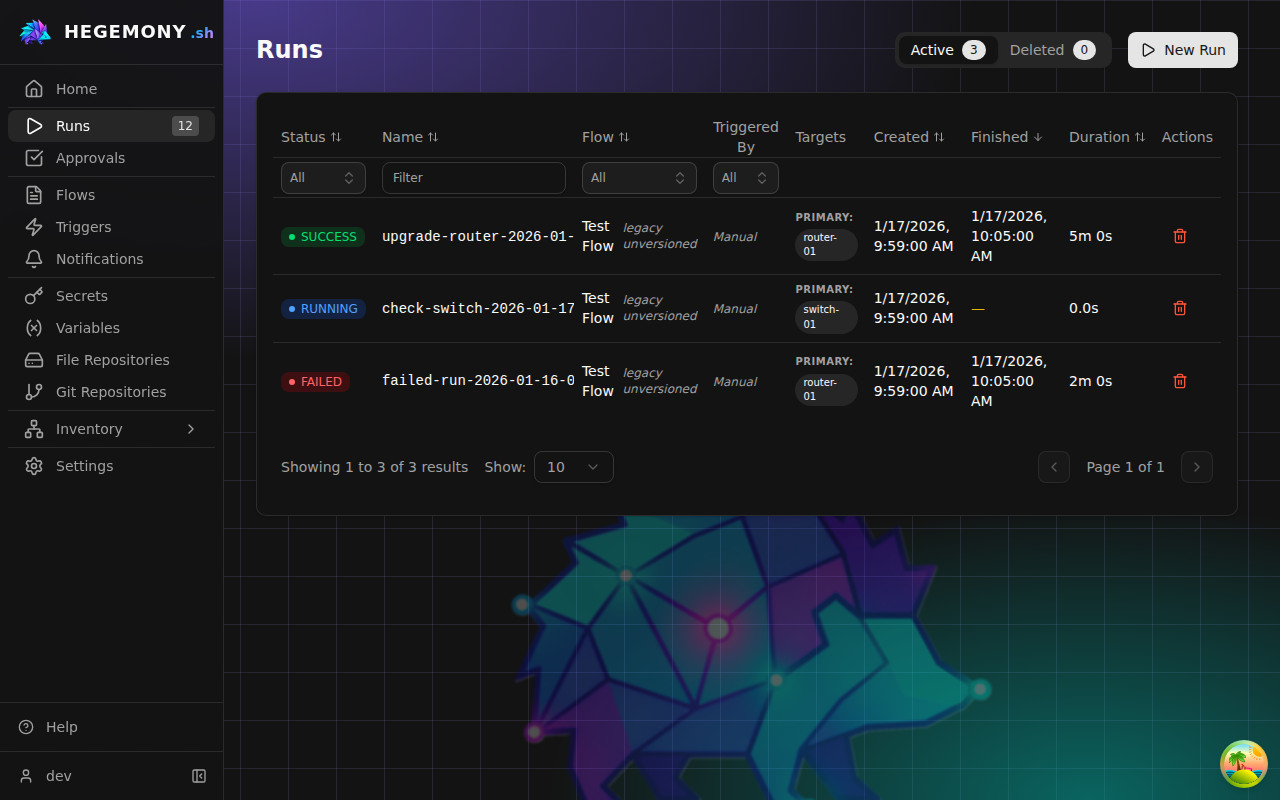This screenshot has width=1280, height=800.
Task: Delete the upgrade-router run
Action: tap(1180, 236)
